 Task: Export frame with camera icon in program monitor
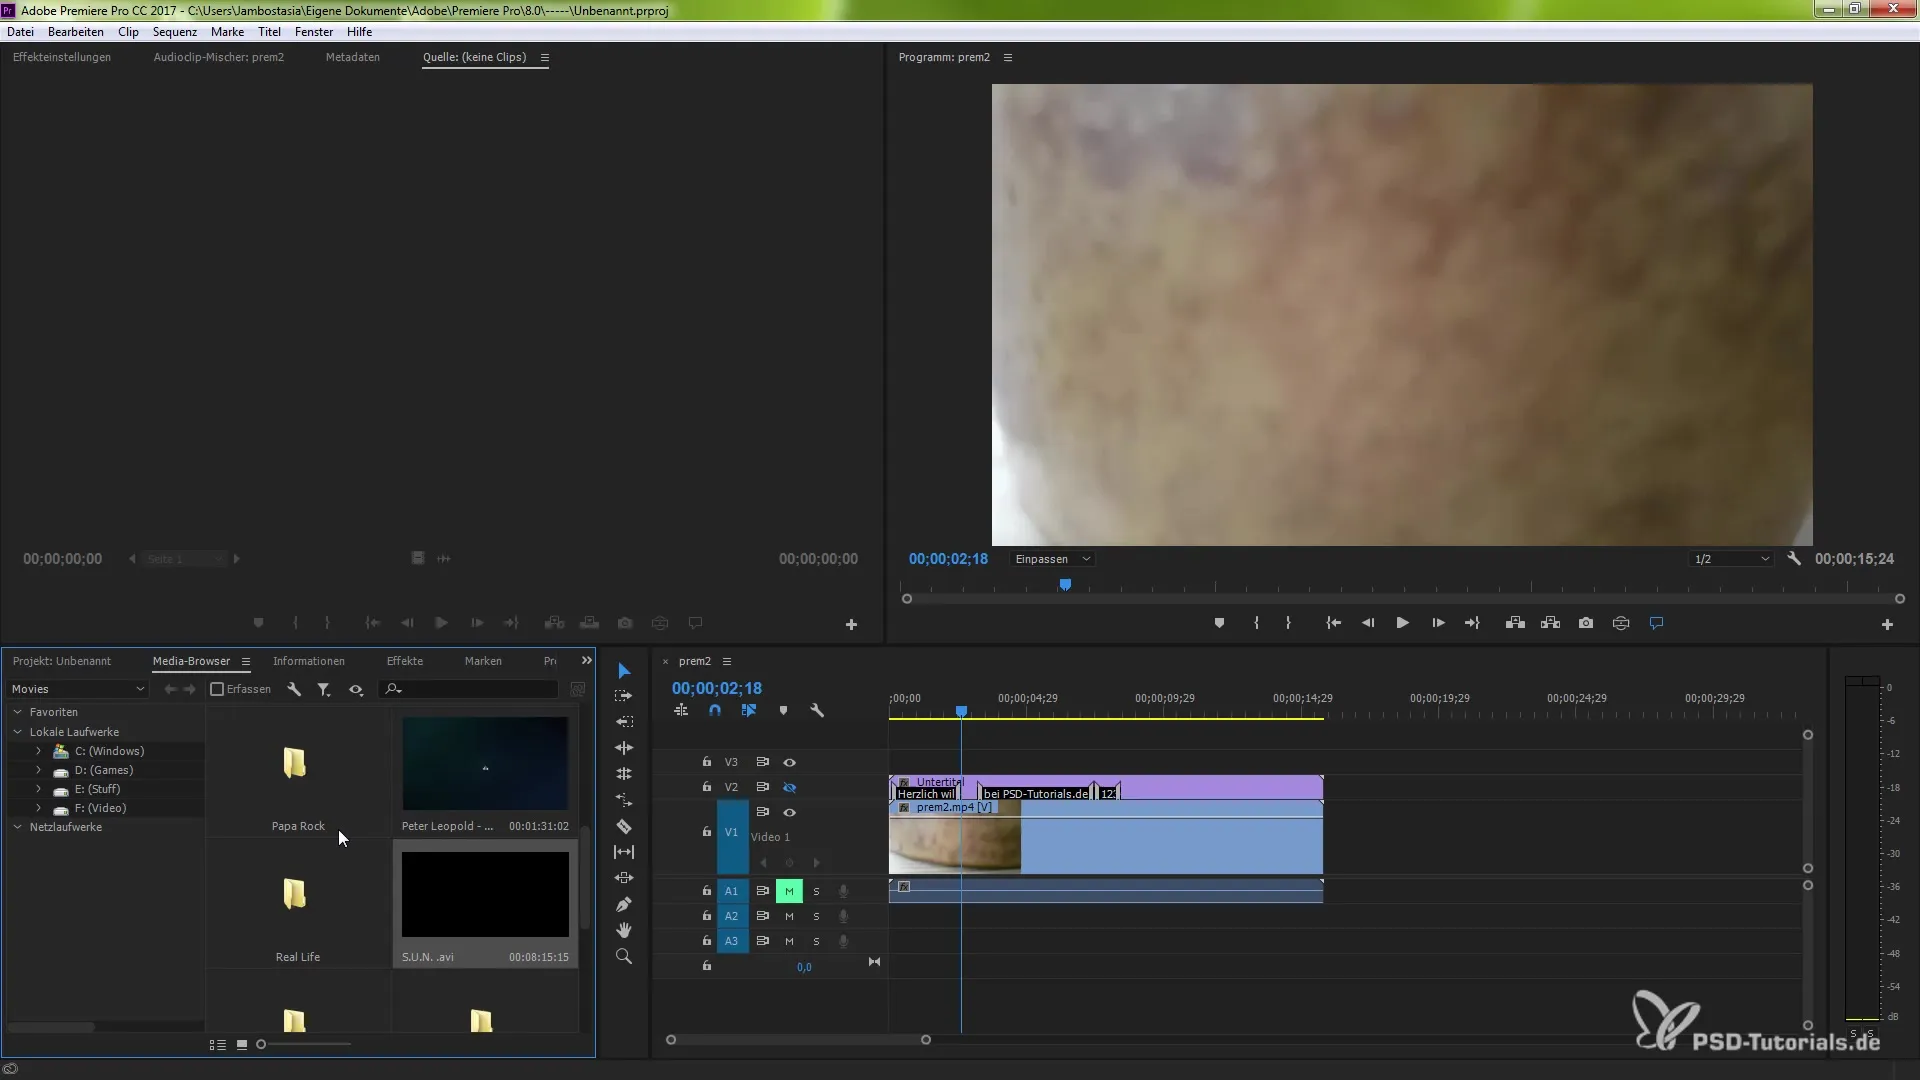click(1586, 623)
